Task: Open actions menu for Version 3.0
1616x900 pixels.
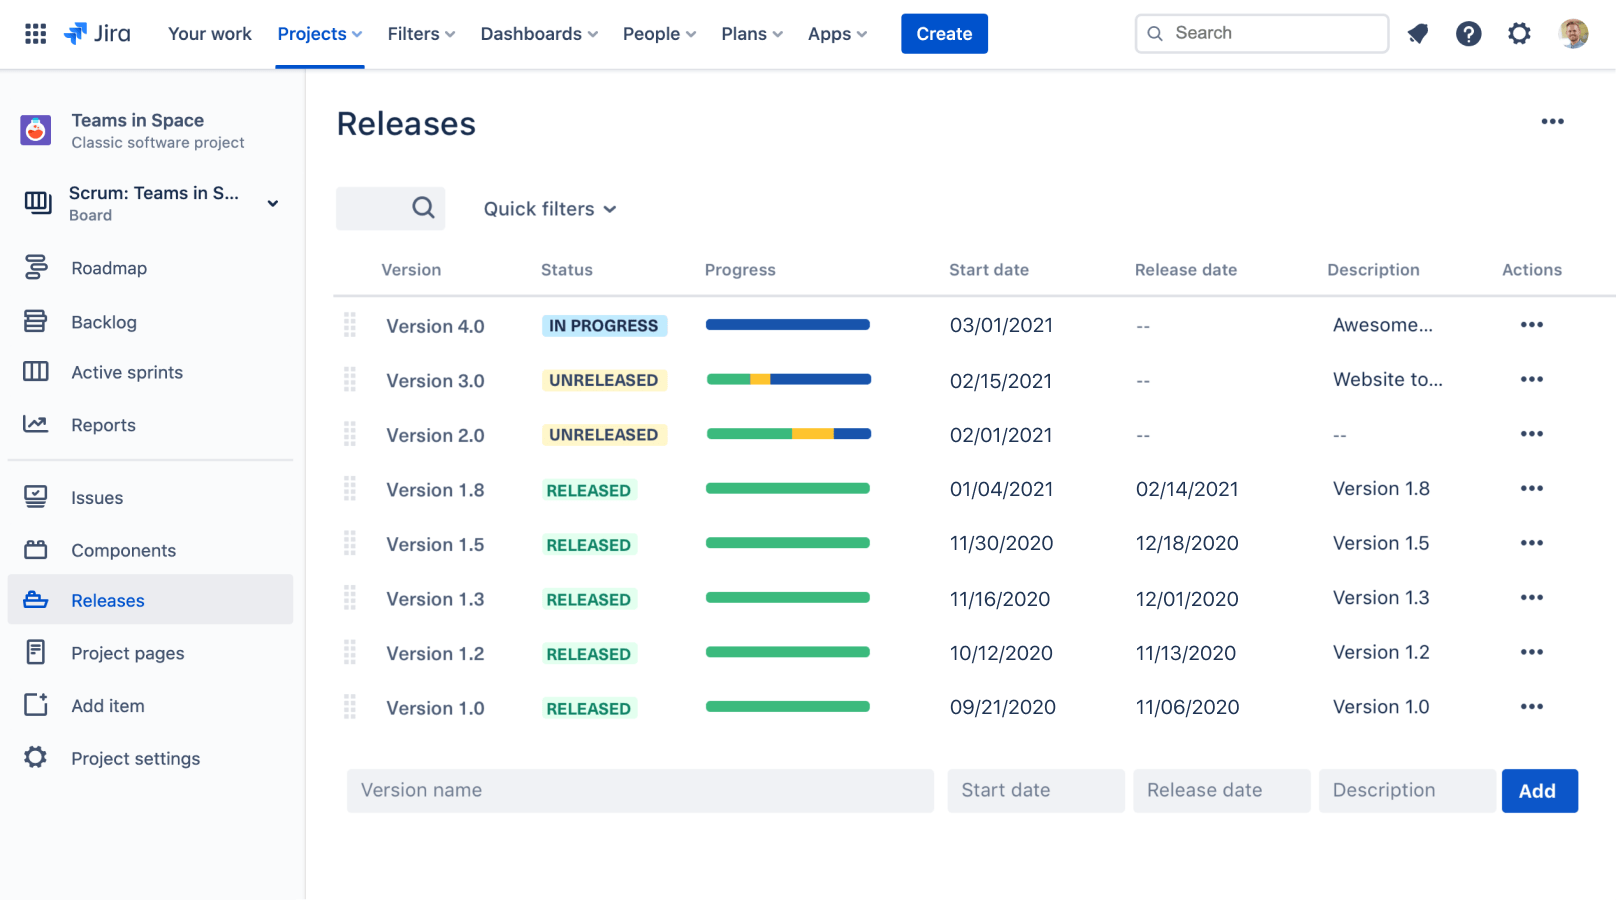Action: [x=1531, y=380]
